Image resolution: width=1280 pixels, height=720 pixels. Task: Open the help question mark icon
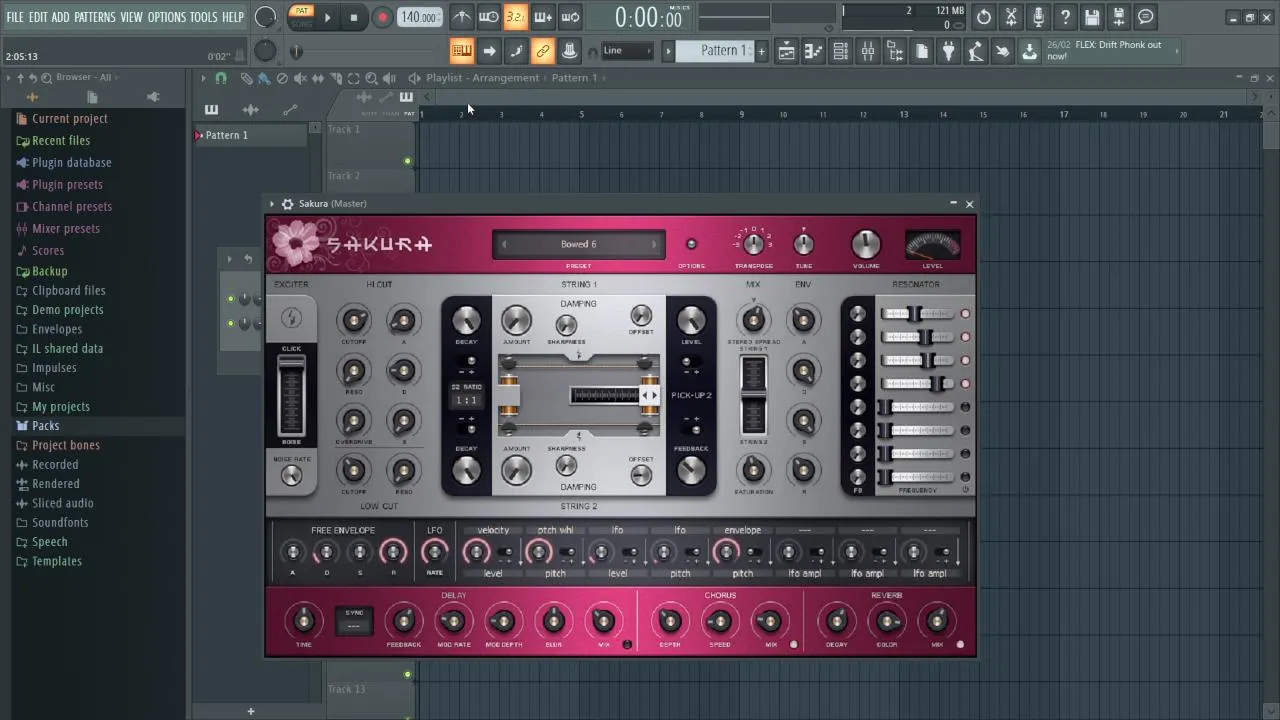(1065, 17)
